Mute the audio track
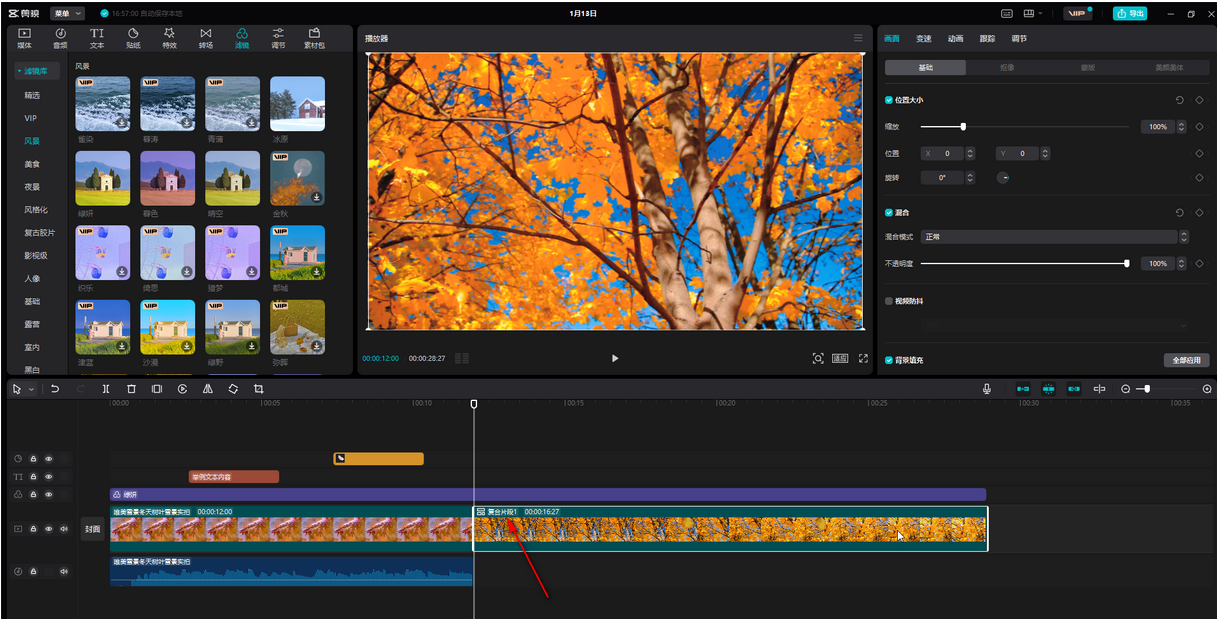This screenshot has width=1217, height=619. click(x=64, y=571)
